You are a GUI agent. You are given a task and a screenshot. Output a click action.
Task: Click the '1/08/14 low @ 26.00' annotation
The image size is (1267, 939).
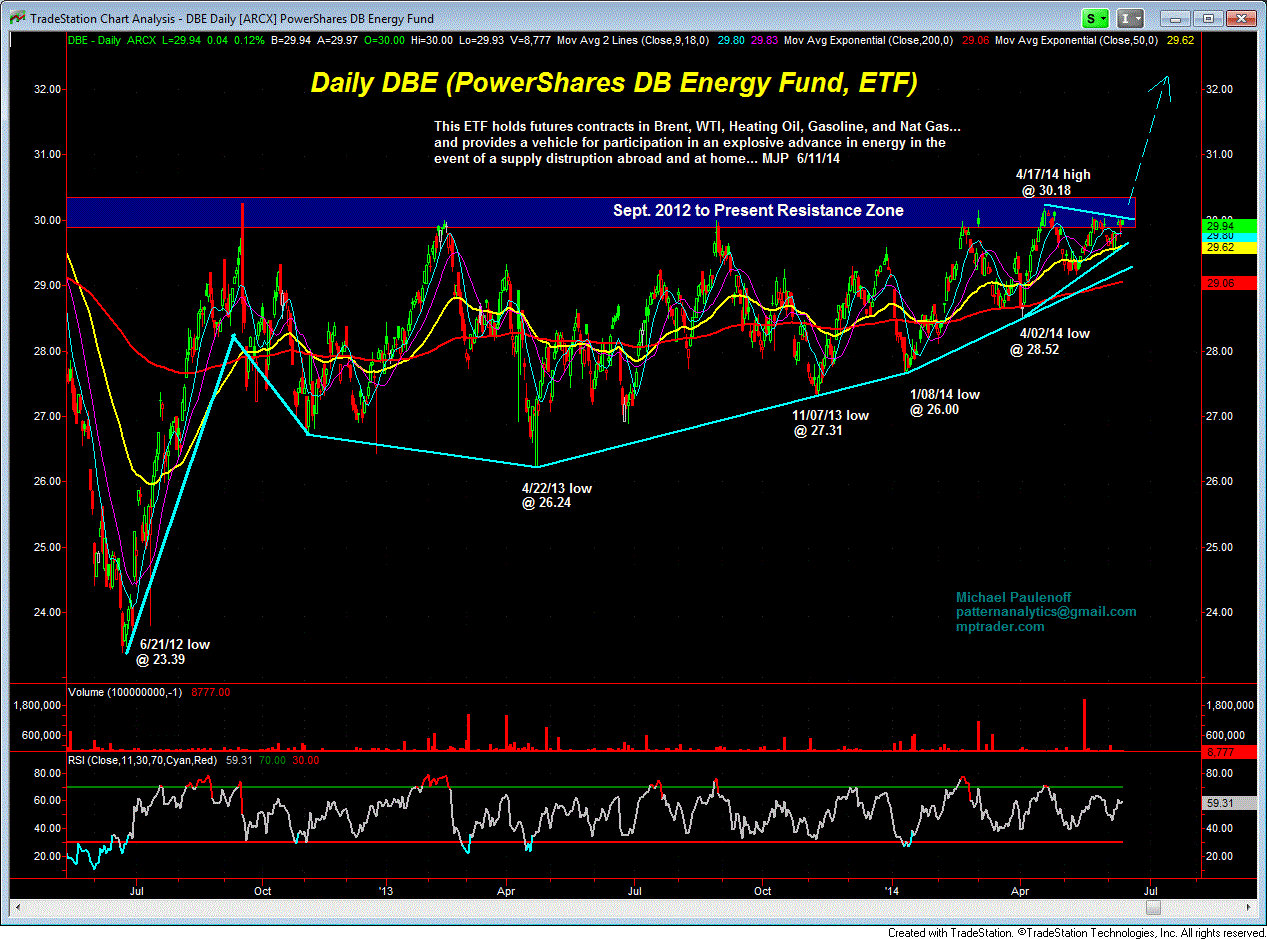tap(945, 401)
